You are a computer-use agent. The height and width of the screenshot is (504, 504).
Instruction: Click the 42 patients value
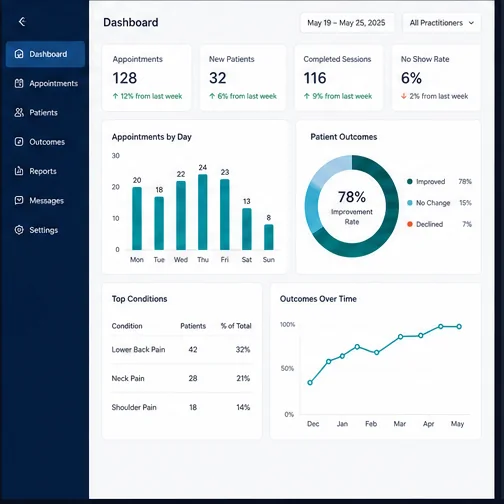pos(193,350)
